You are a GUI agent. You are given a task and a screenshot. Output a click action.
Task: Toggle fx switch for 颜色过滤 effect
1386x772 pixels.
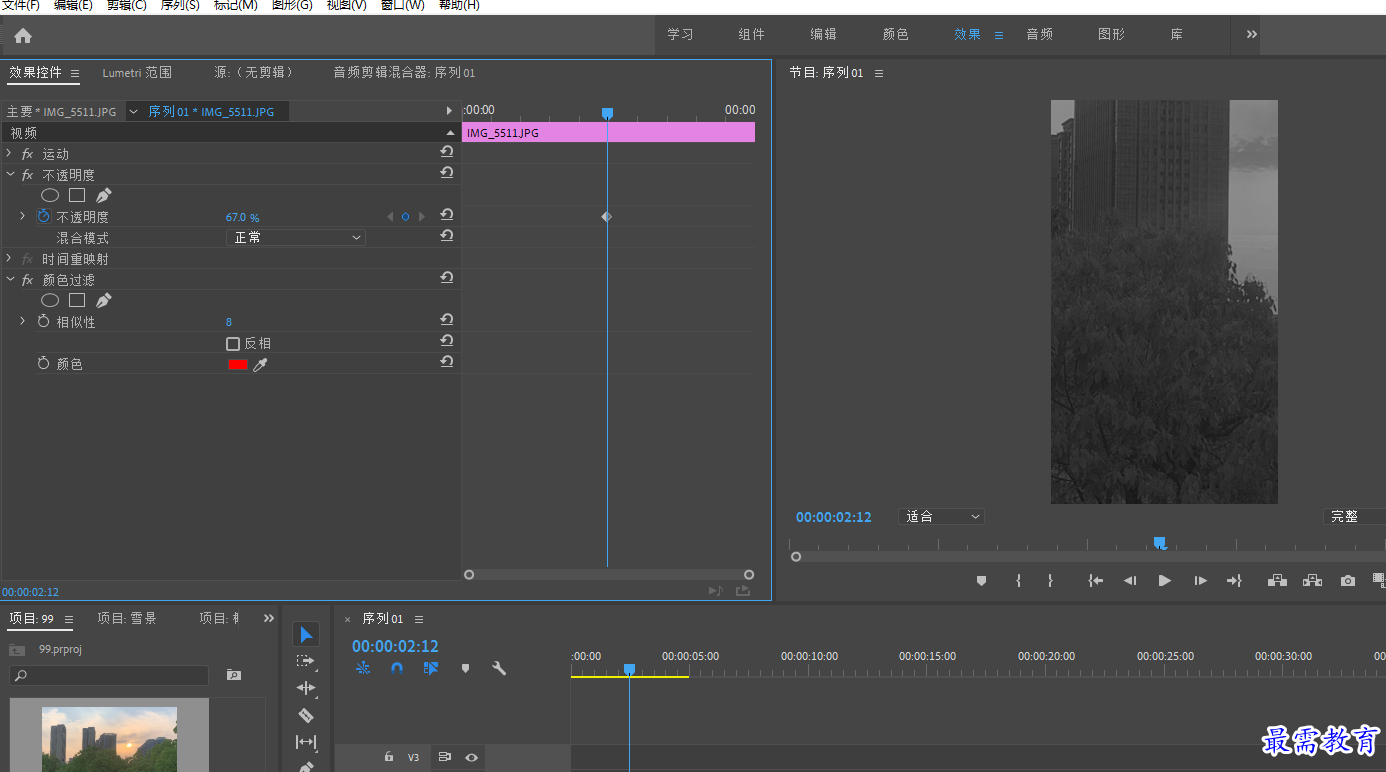pyautogui.click(x=27, y=280)
